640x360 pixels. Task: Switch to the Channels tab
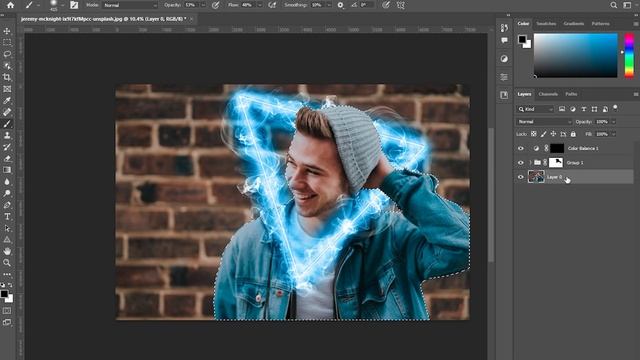pyautogui.click(x=548, y=94)
